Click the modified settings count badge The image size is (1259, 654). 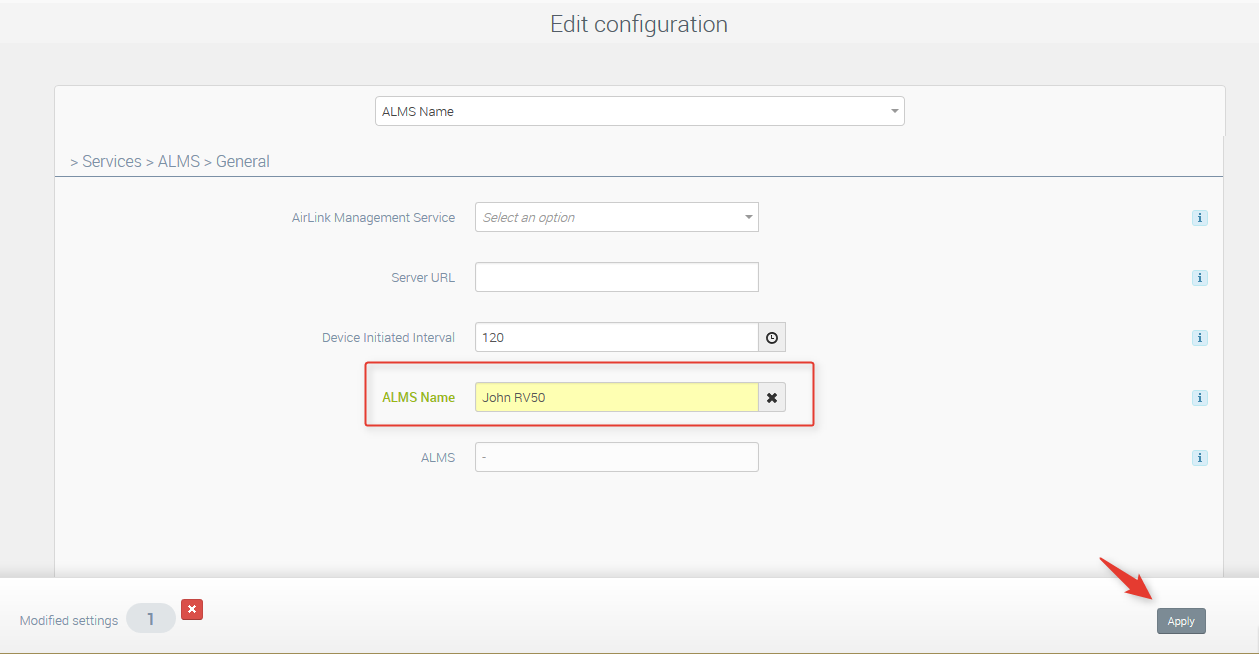[151, 619]
